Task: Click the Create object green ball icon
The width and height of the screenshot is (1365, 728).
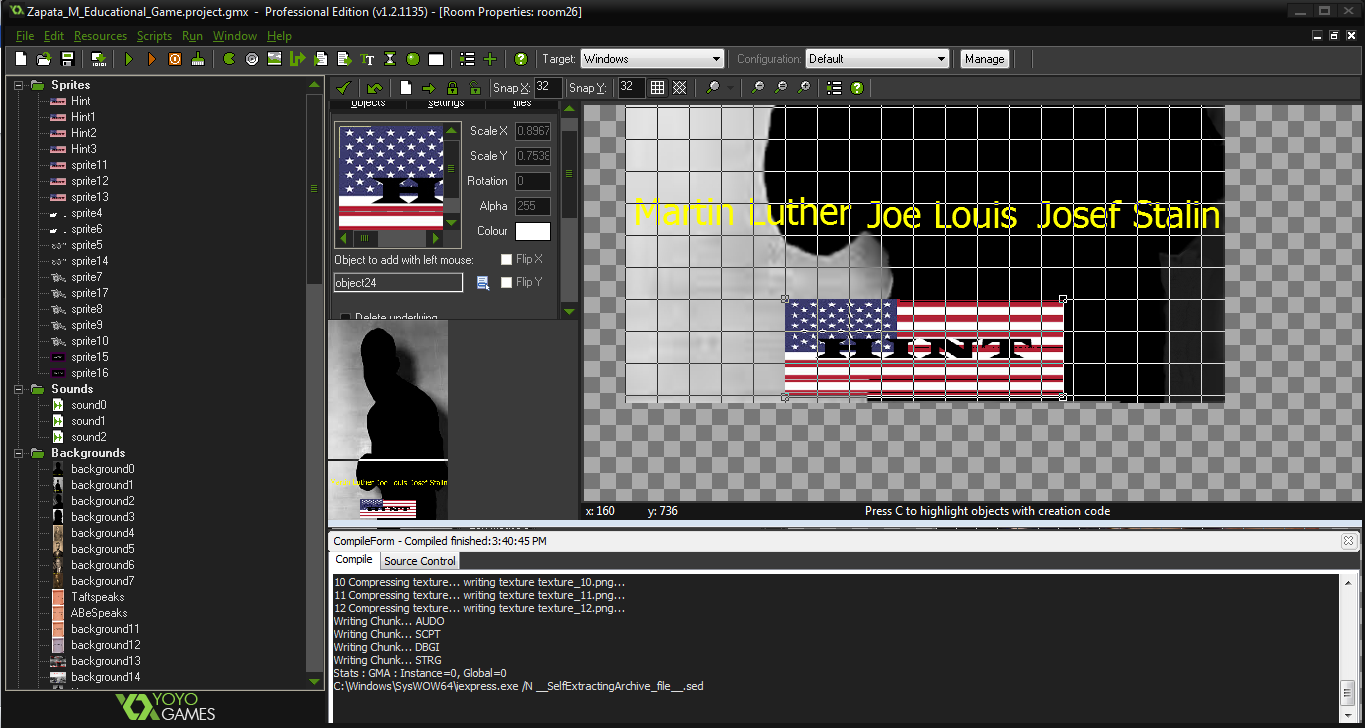Action: [x=413, y=59]
